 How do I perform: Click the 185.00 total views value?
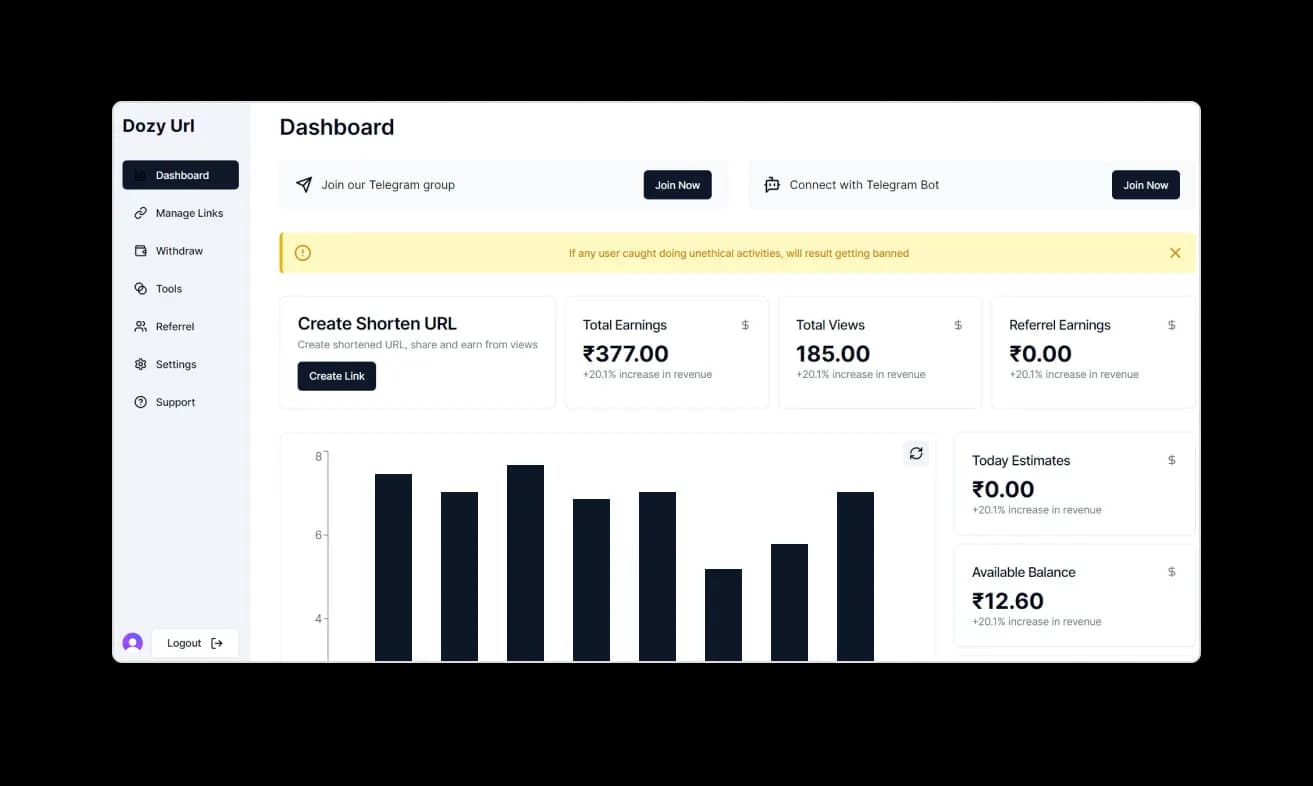[833, 354]
